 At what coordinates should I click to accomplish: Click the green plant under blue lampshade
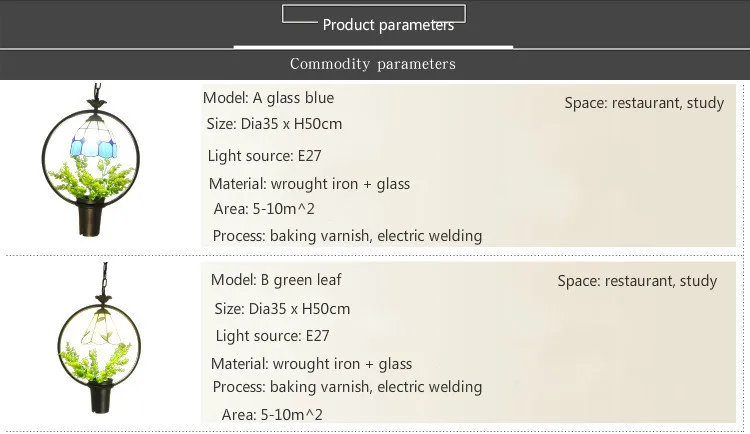(95, 185)
